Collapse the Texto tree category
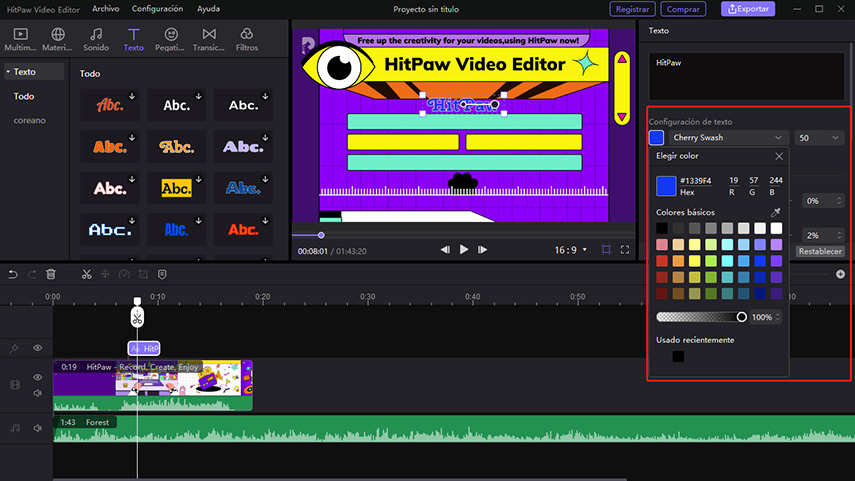 [8, 71]
